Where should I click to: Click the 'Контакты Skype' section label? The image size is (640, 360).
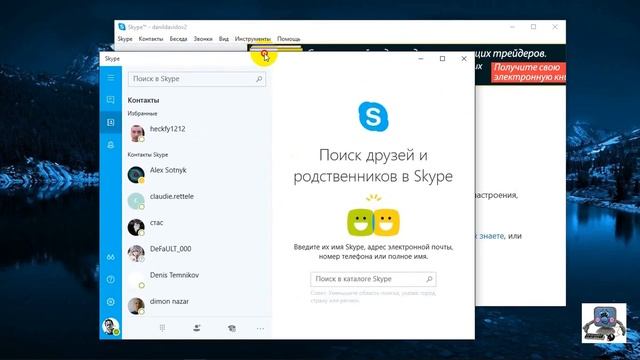148,155
